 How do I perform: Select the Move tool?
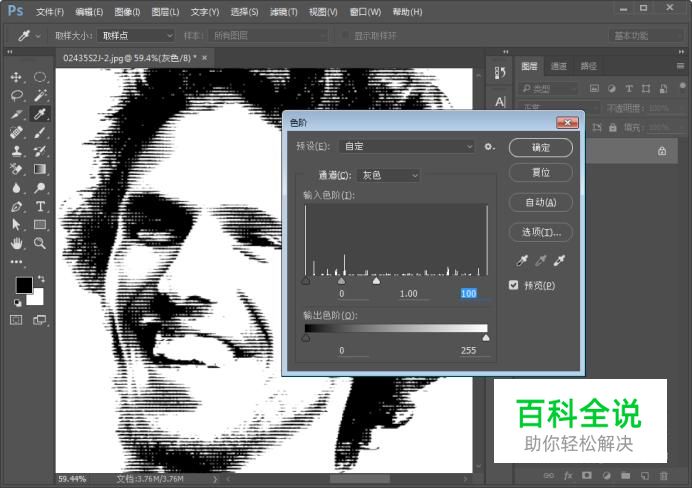click(16, 77)
